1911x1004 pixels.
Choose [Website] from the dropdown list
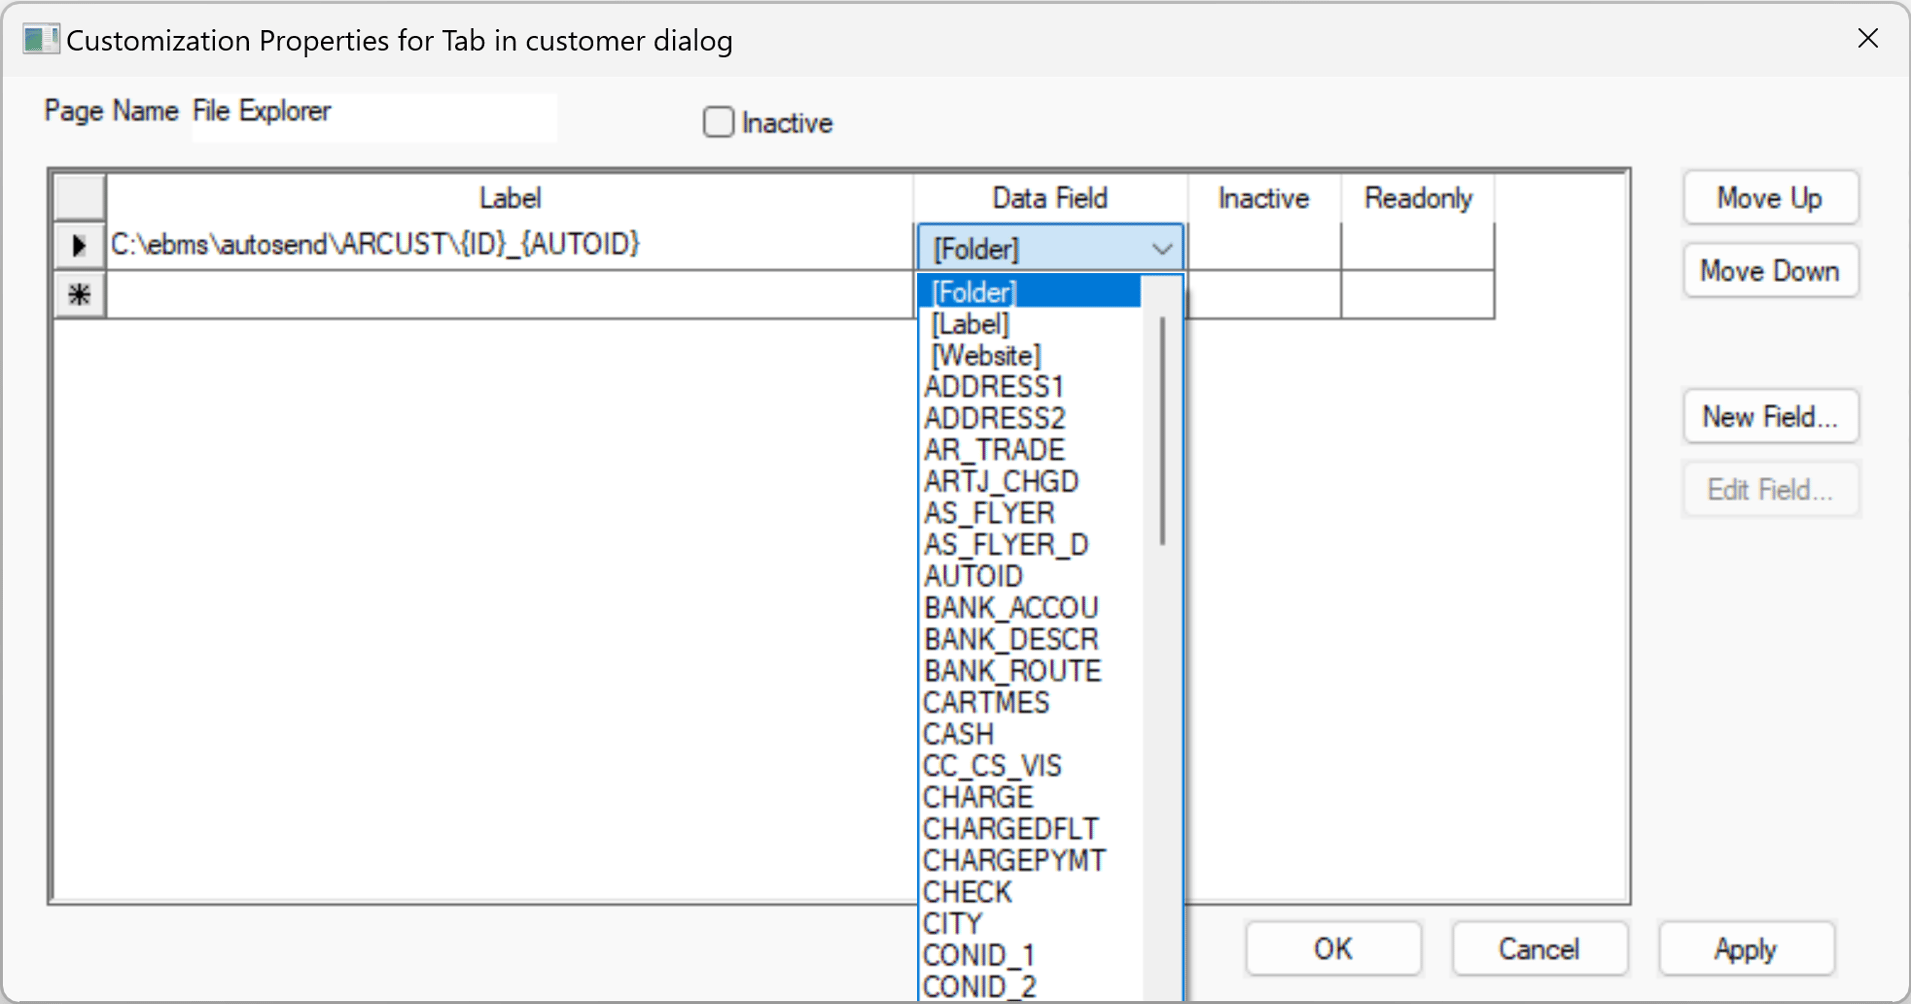986,356
